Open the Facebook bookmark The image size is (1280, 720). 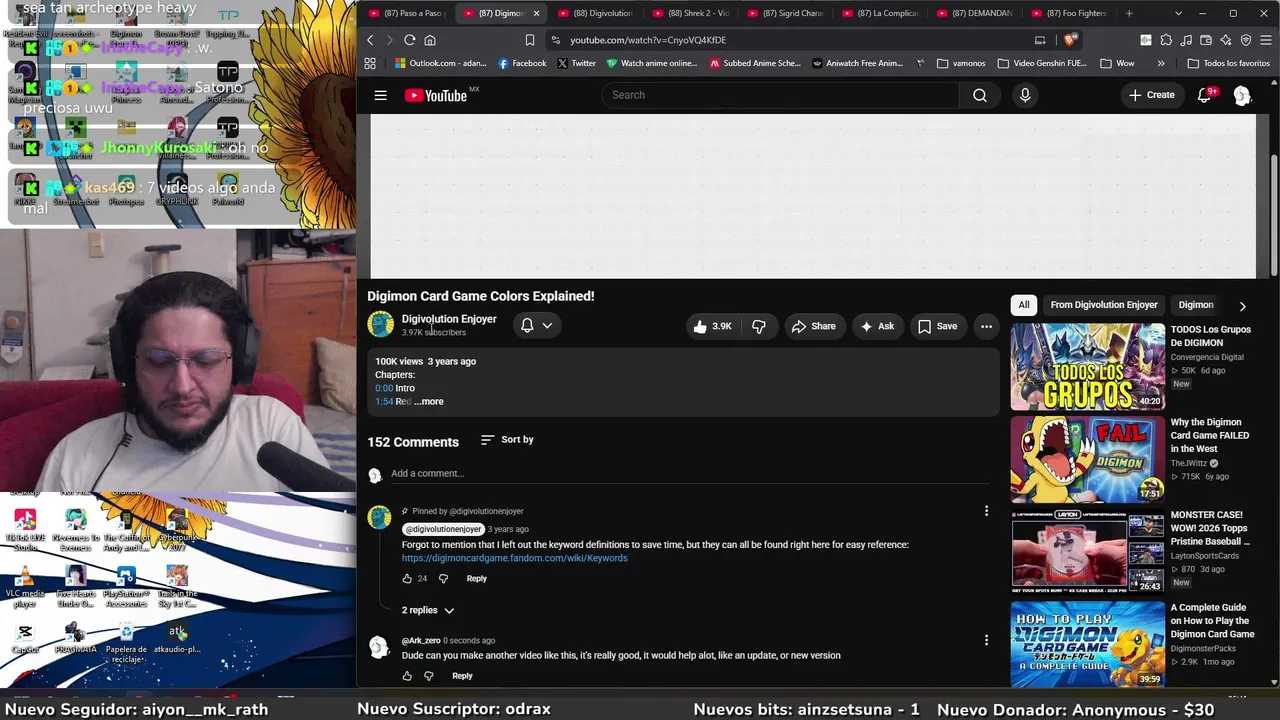(522, 63)
